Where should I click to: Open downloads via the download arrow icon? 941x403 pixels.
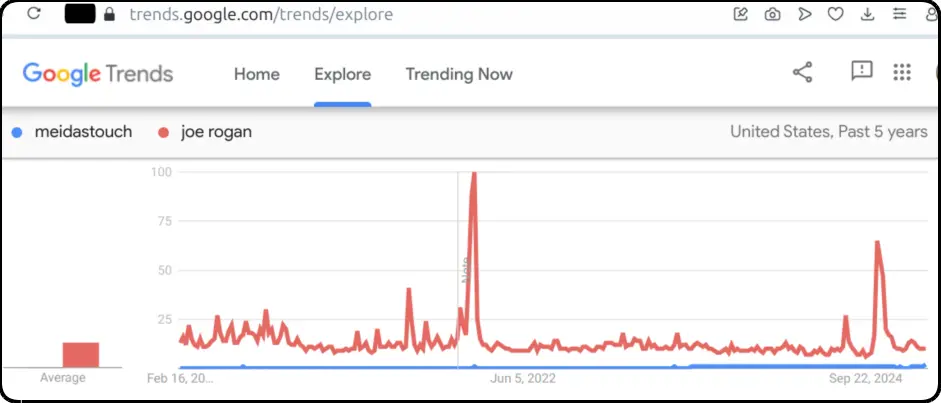(x=867, y=14)
